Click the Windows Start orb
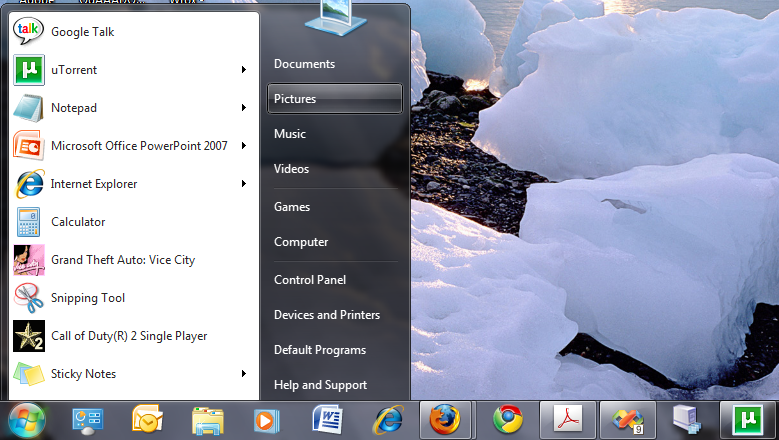The height and width of the screenshot is (440, 779). click(x=26, y=421)
